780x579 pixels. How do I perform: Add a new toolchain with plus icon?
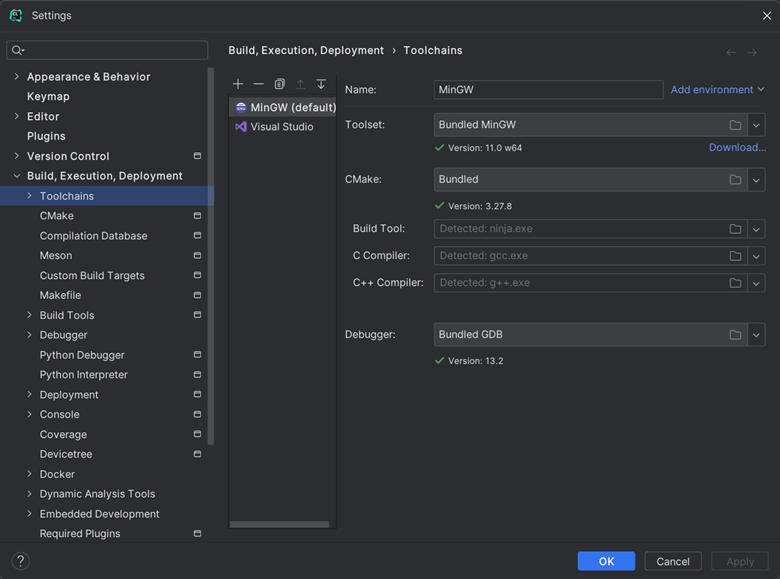point(238,84)
